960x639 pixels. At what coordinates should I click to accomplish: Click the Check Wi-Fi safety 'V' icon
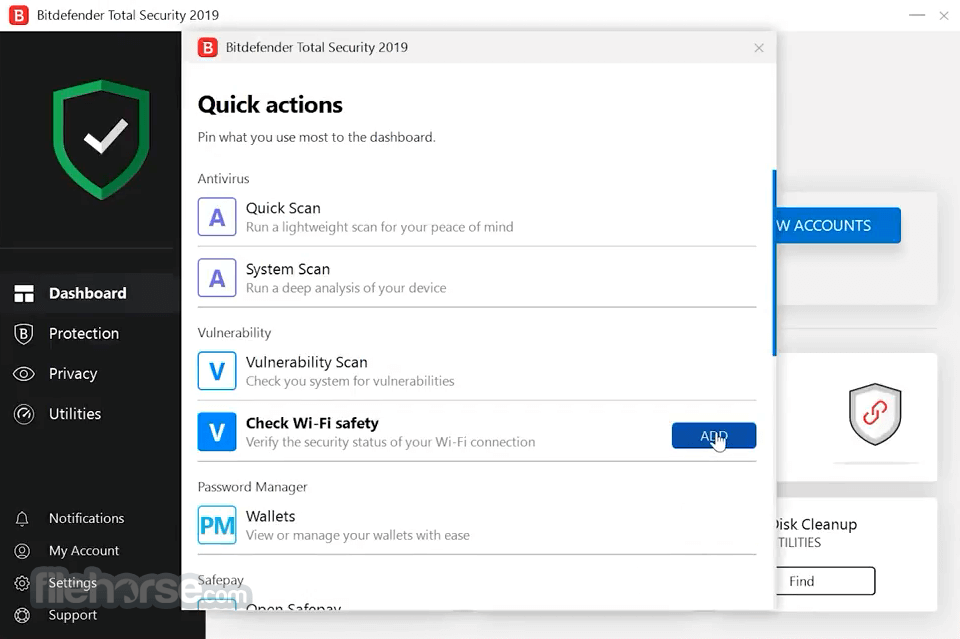[217, 432]
